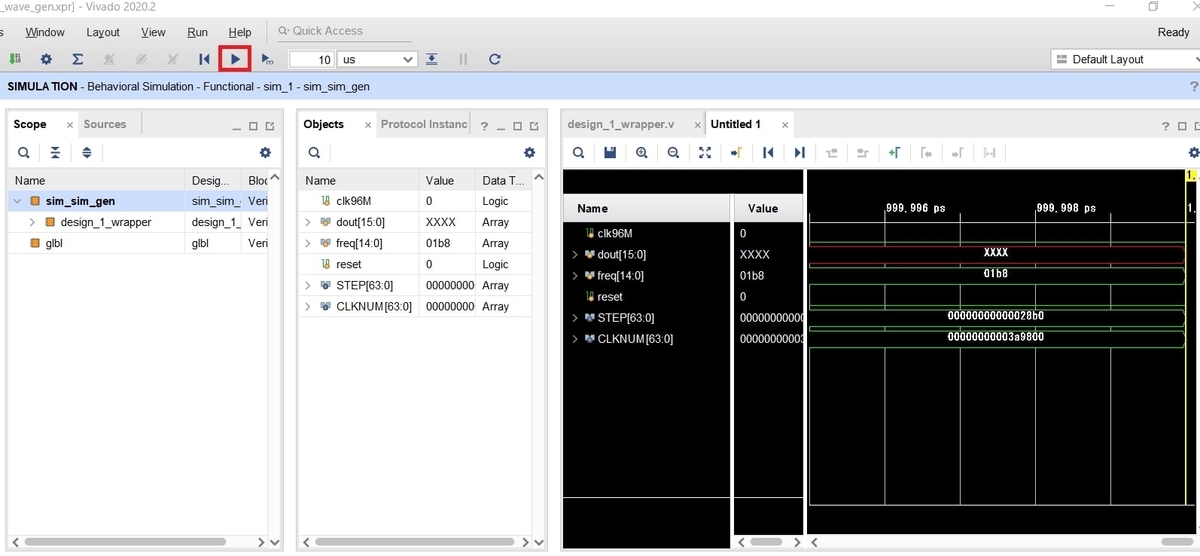Viewport: 1200px width, 556px height.
Task: Close the Objects tab
Action: point(368,125)
